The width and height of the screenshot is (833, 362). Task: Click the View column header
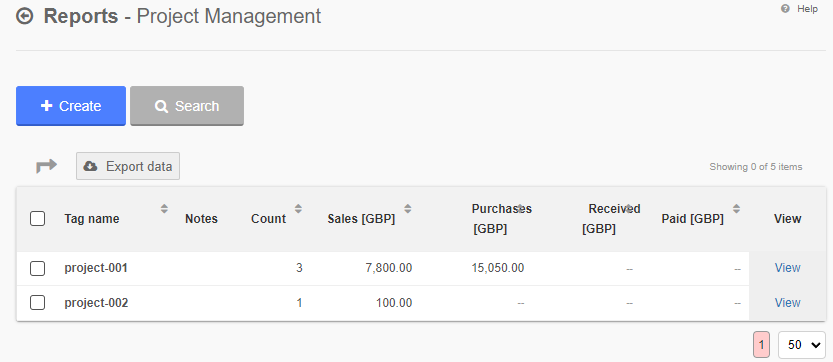coord(787,218)
